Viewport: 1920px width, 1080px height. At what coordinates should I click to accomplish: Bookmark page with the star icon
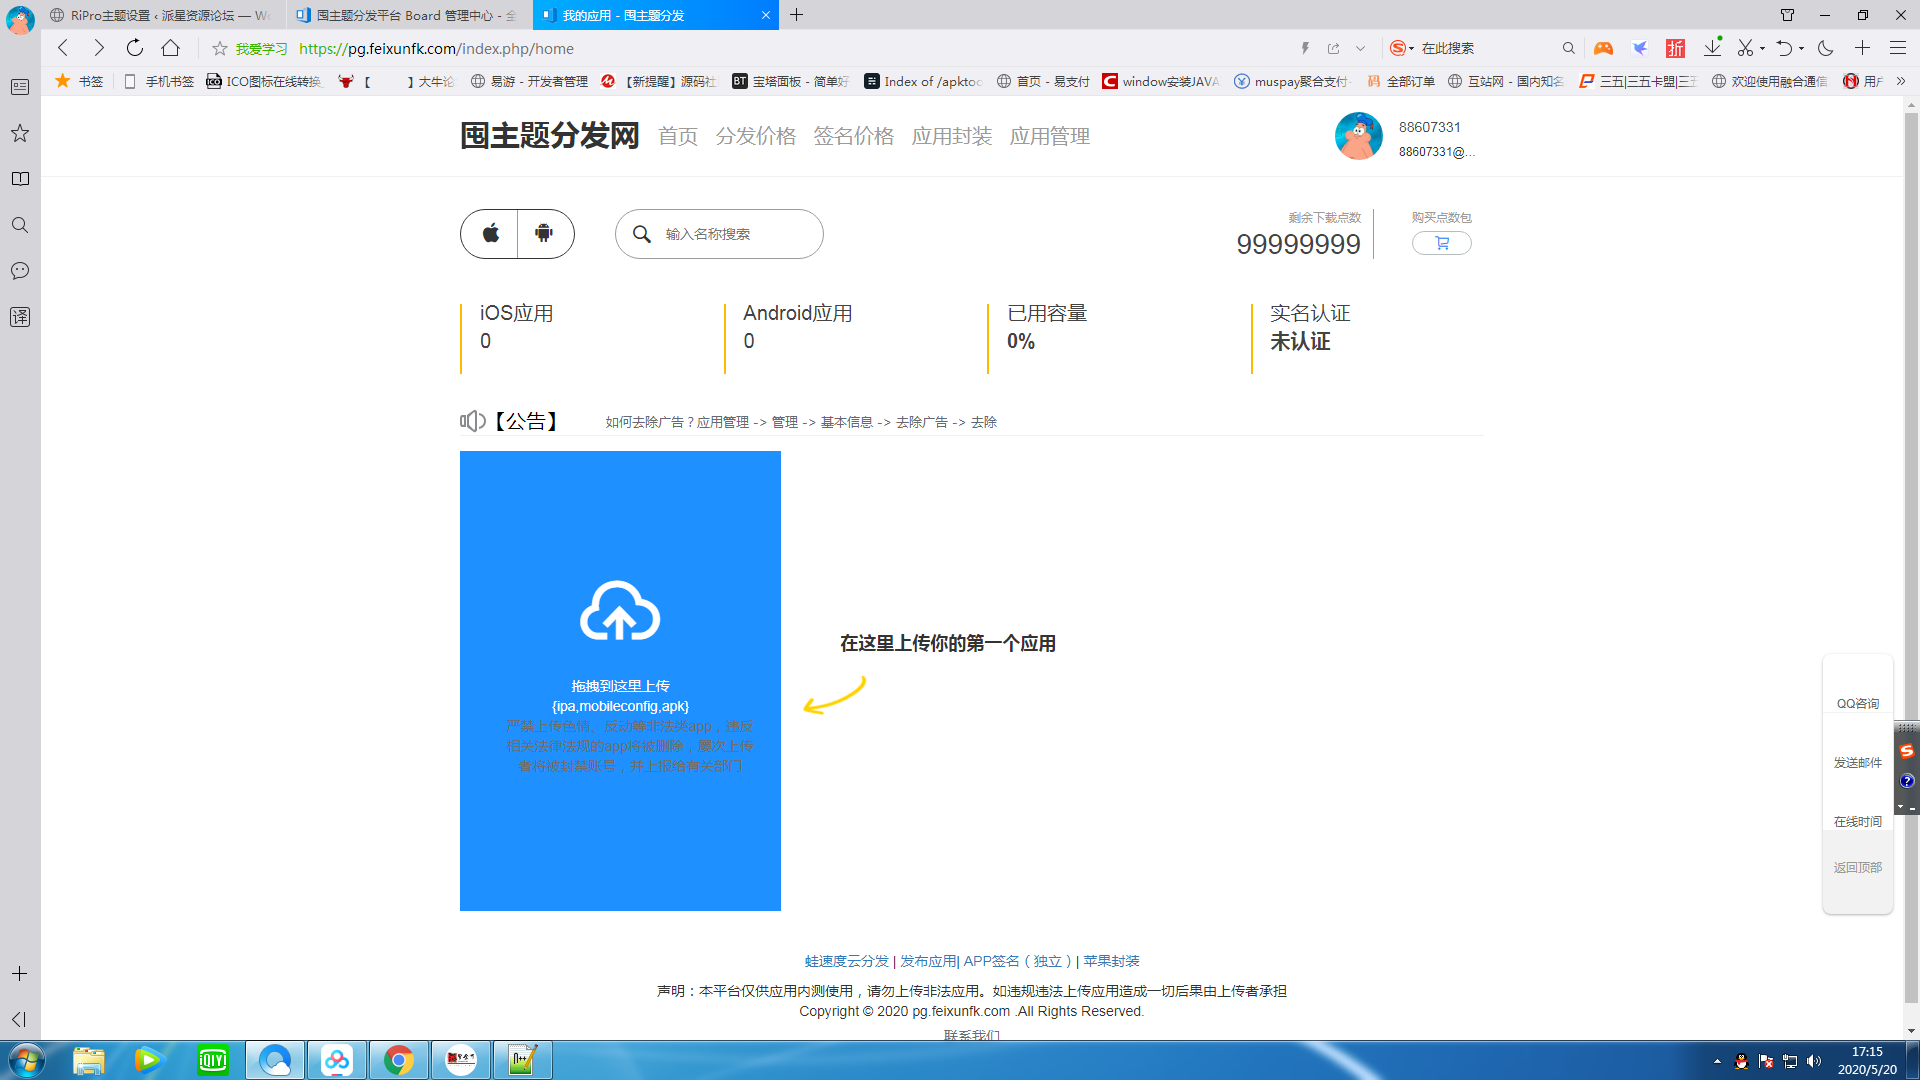click(x=220, y=48)
